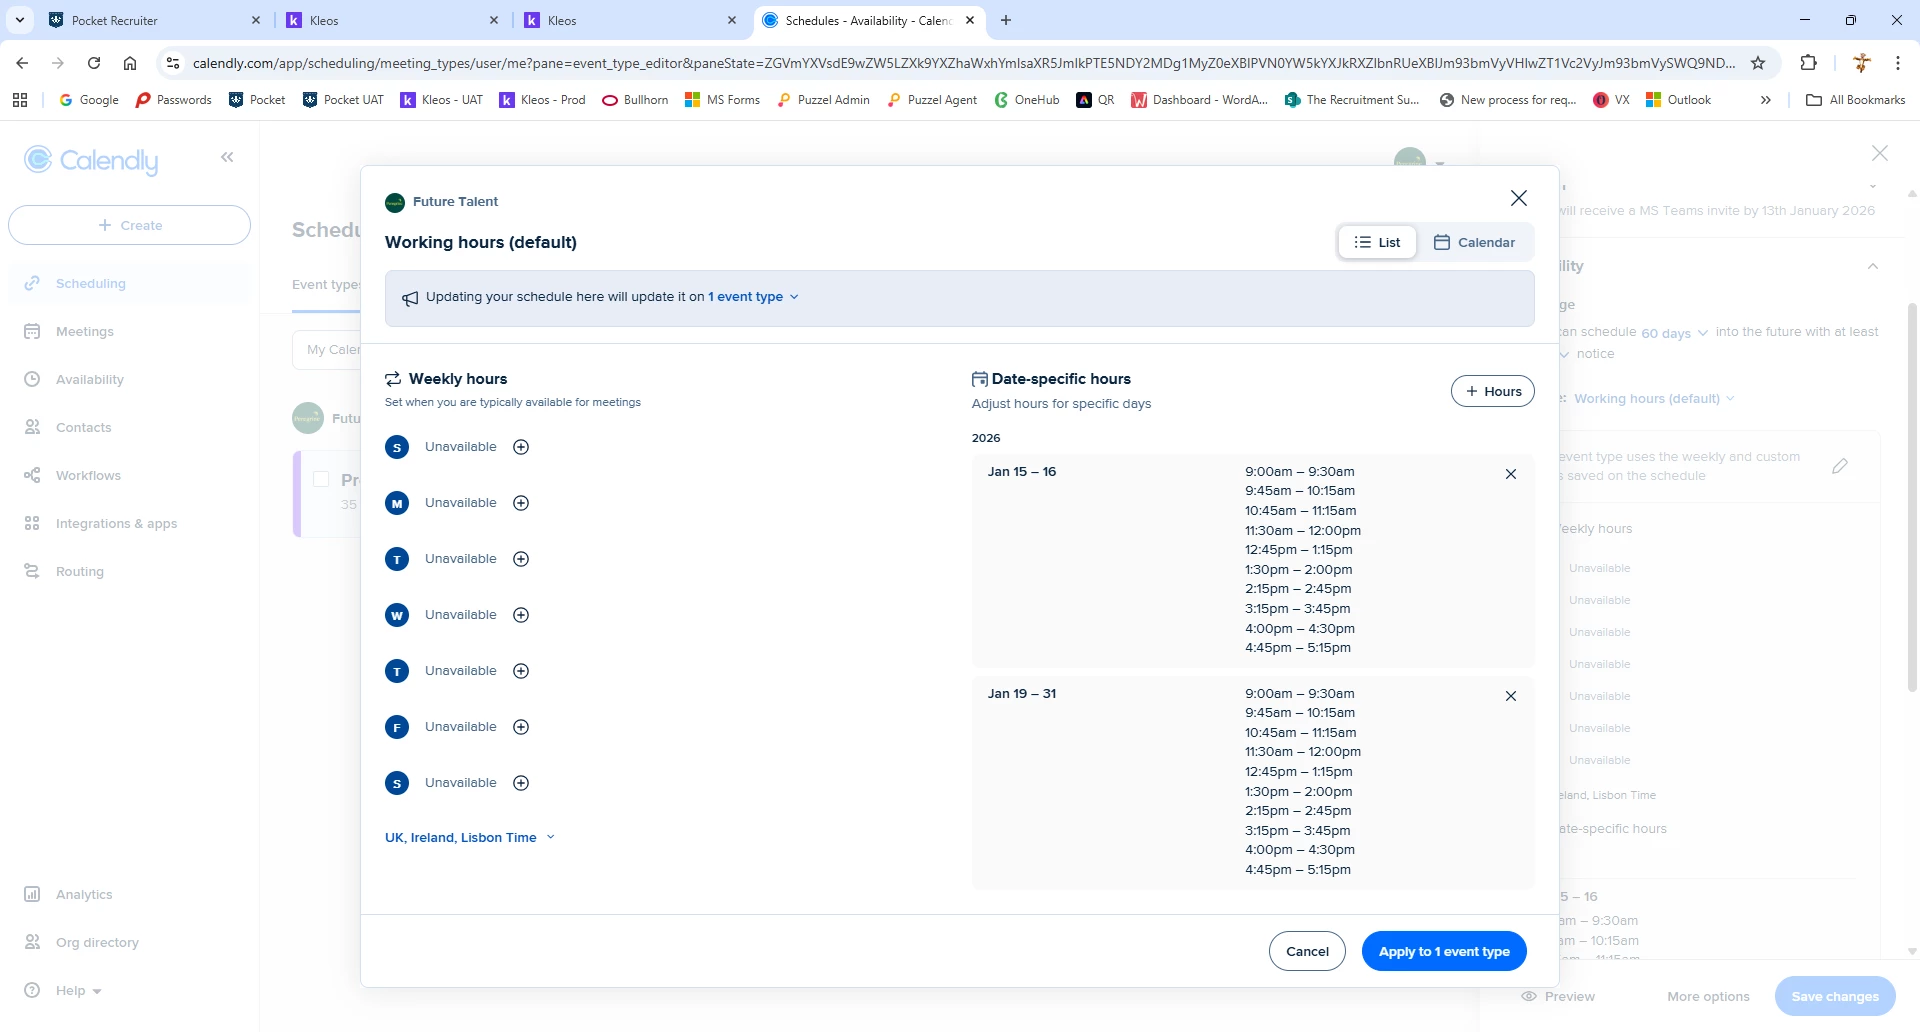This screenshot has height=1032, width=1920.
Task: Bookmark this page with star icon
Action: [1758, 63]
